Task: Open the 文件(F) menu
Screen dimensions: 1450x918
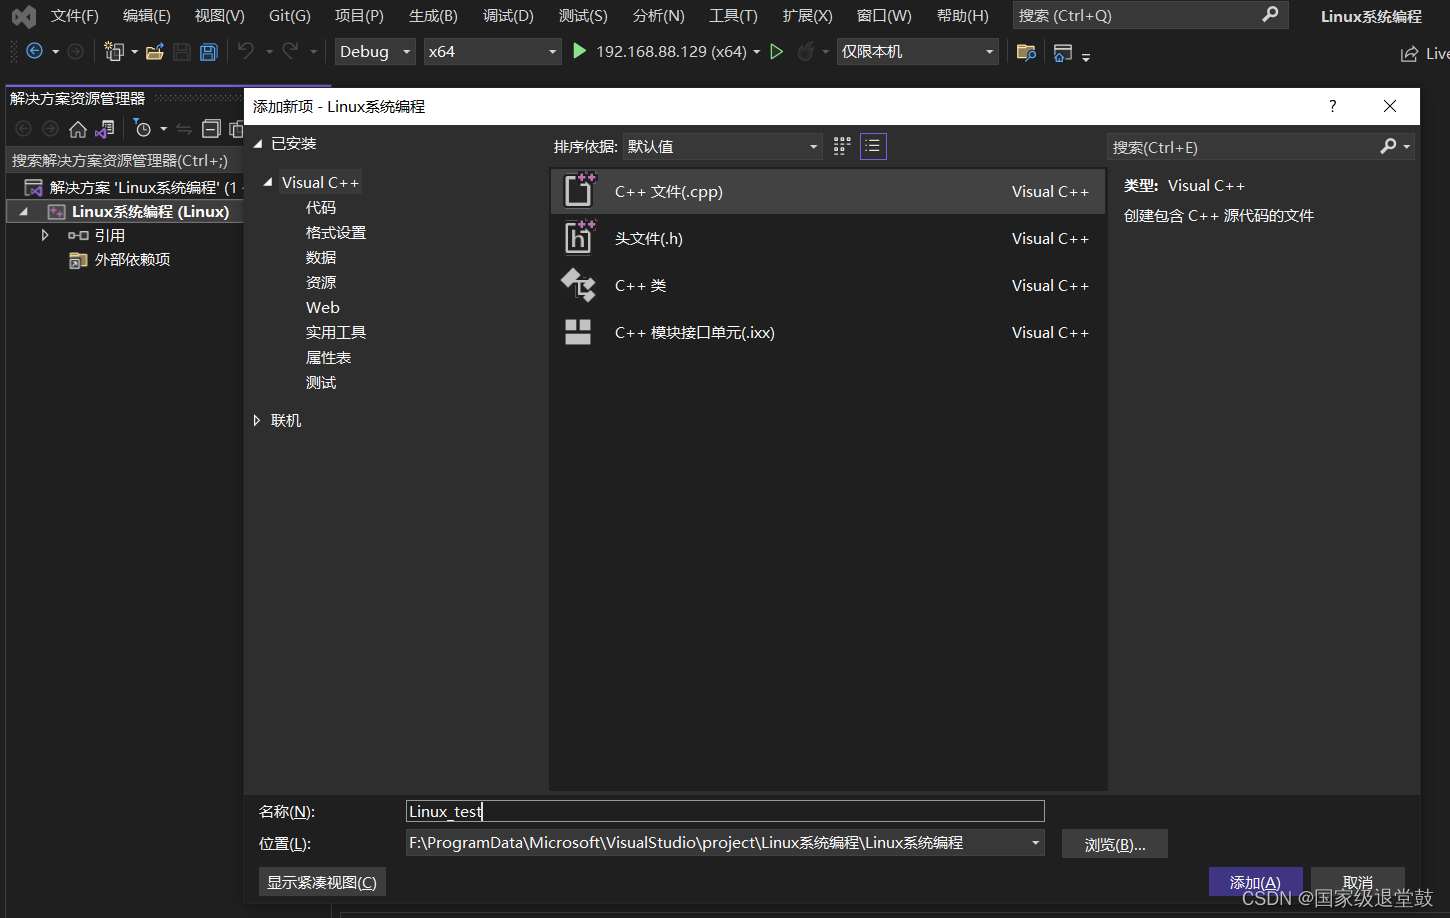Action: (75, 16)
